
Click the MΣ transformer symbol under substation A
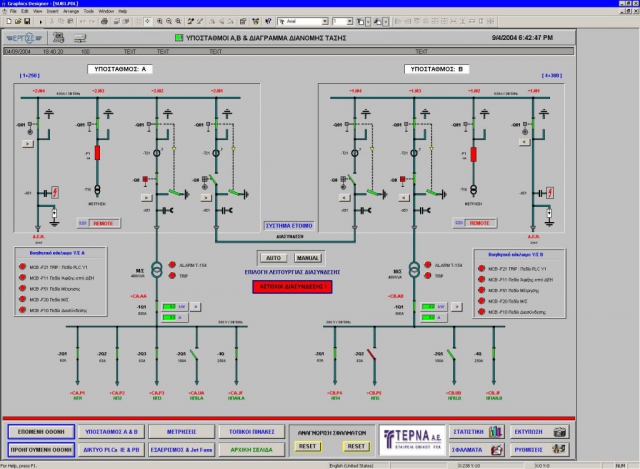tap(155, 272)
